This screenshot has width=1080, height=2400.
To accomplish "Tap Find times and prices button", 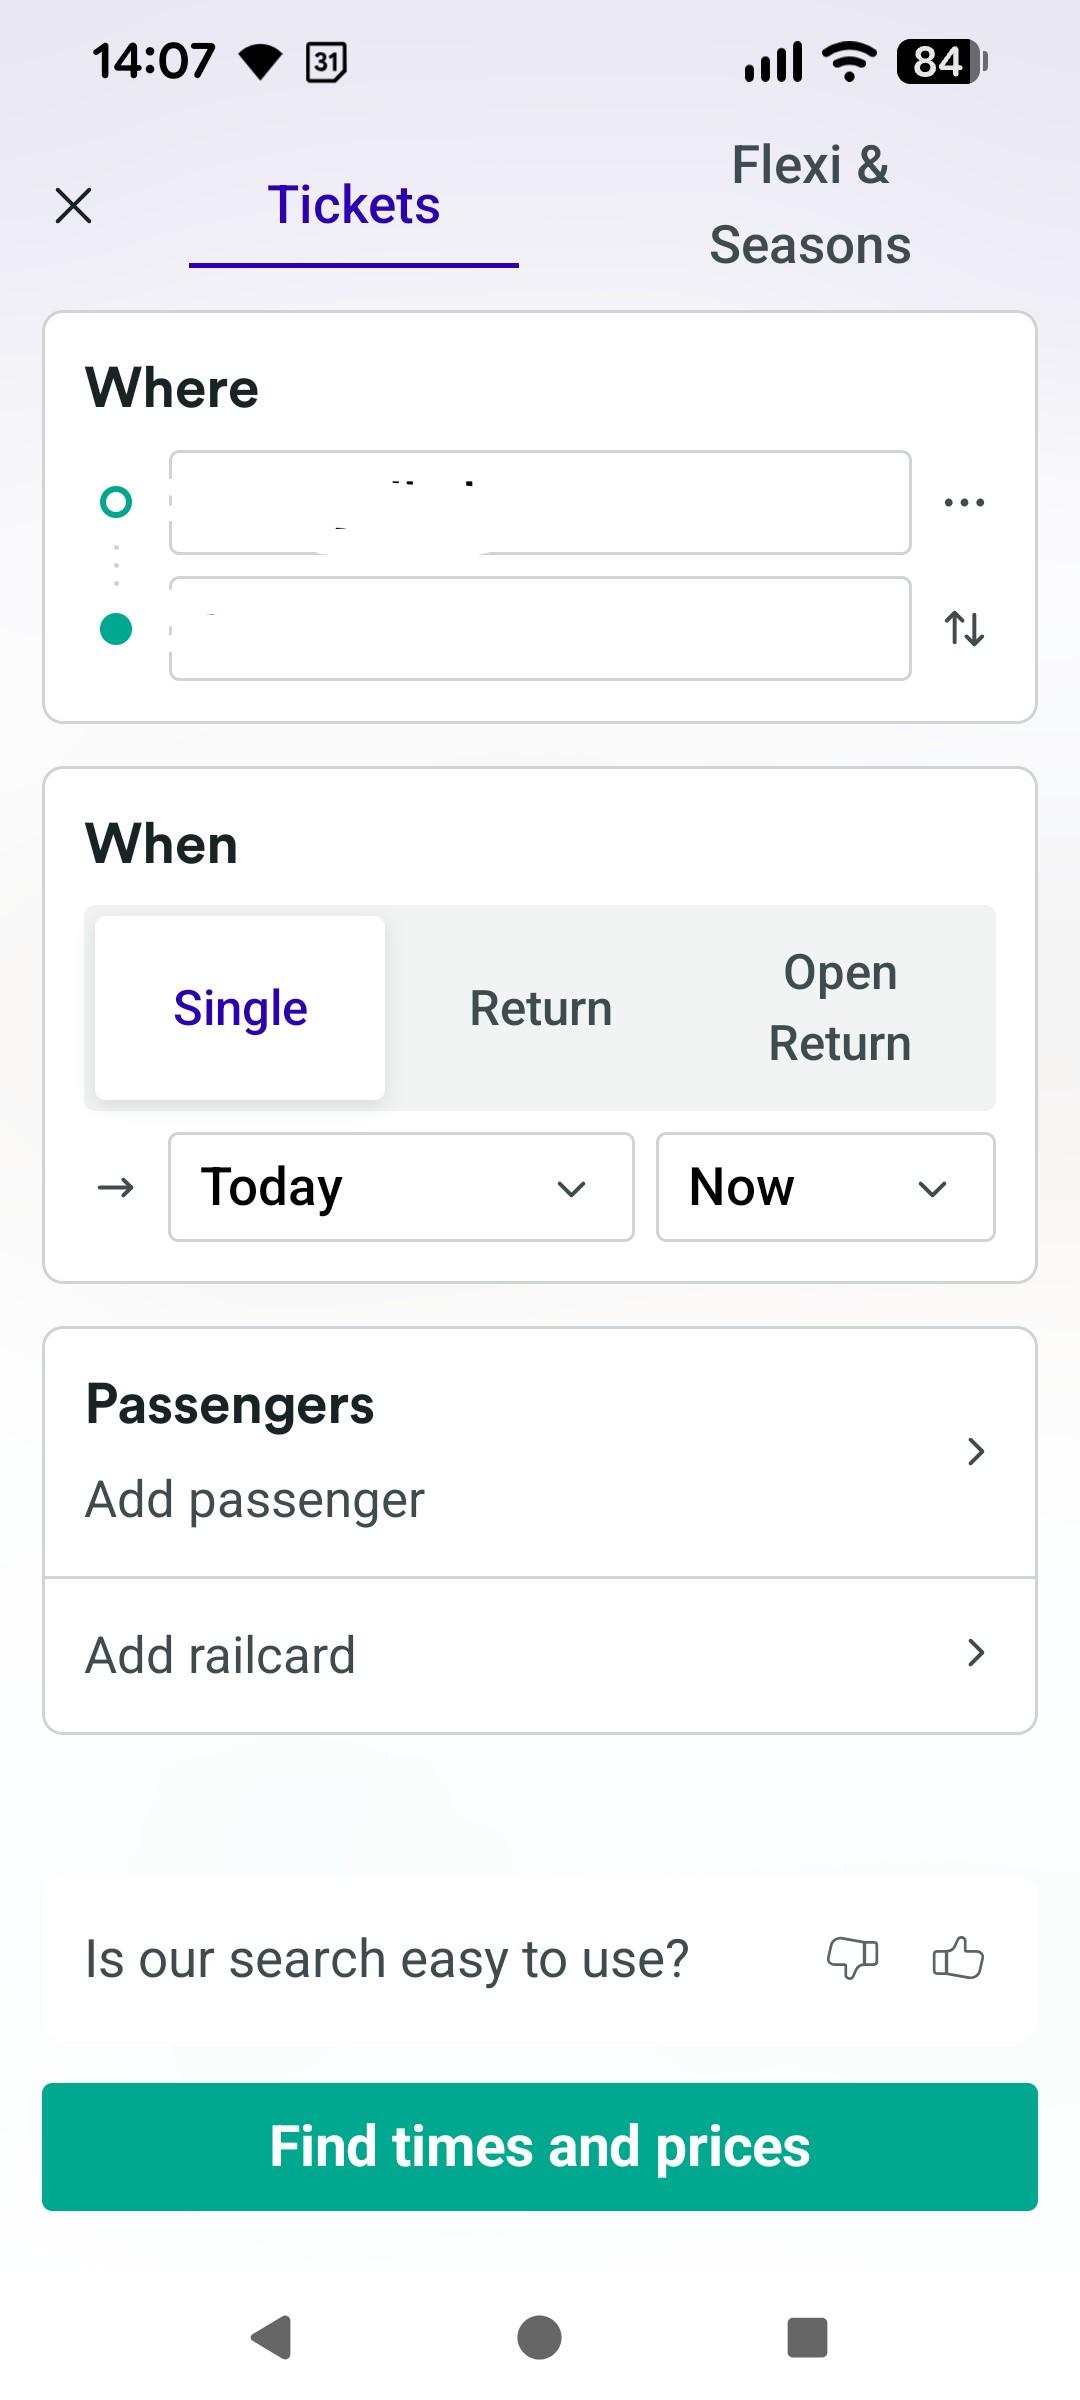I will point(540,2147).
